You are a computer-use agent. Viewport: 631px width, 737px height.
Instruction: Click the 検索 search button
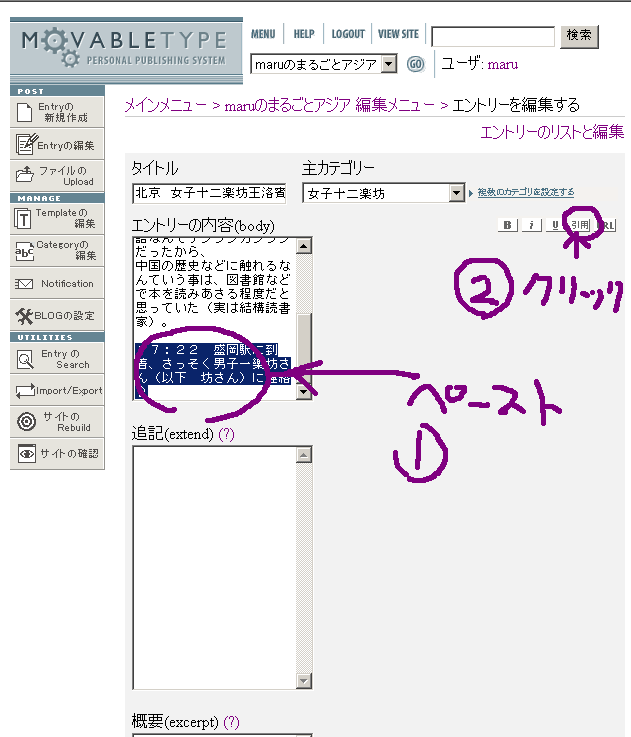[x=579, y=36]
